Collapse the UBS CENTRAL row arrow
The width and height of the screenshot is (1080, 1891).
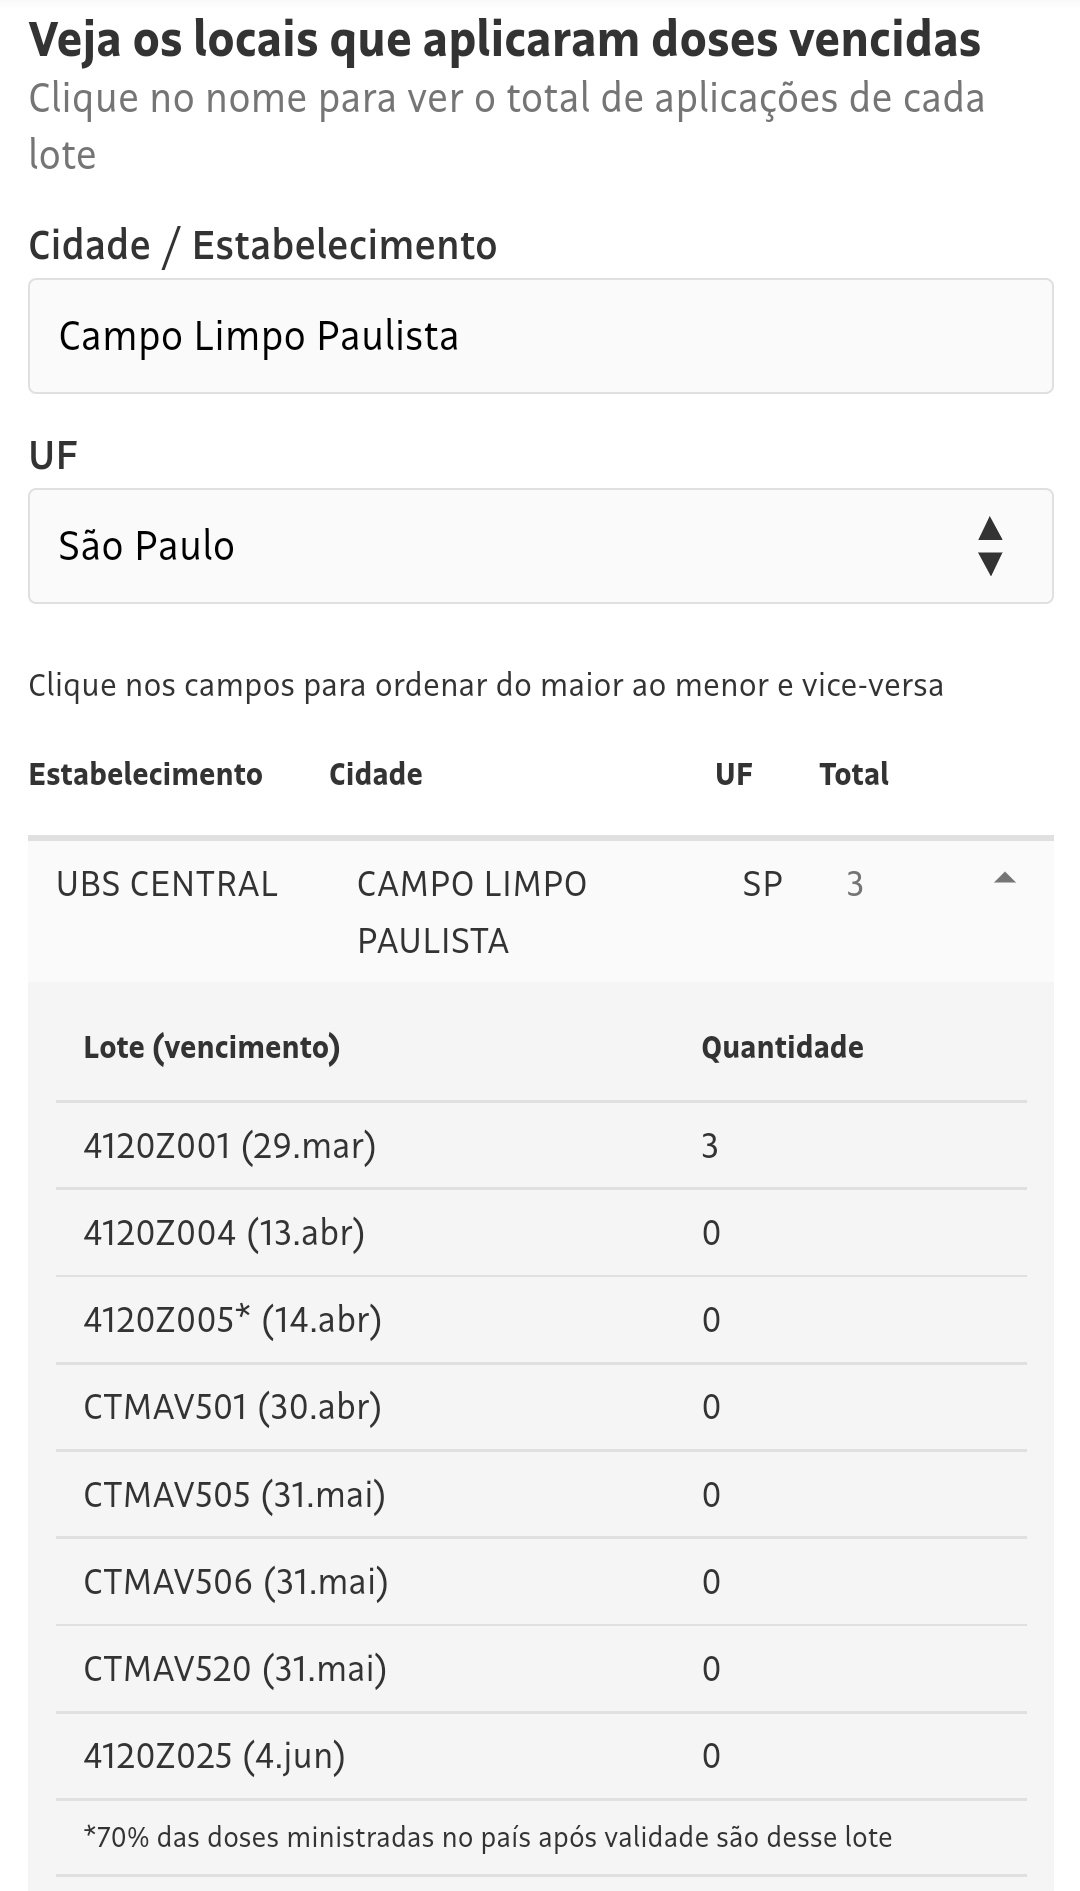1004,880
